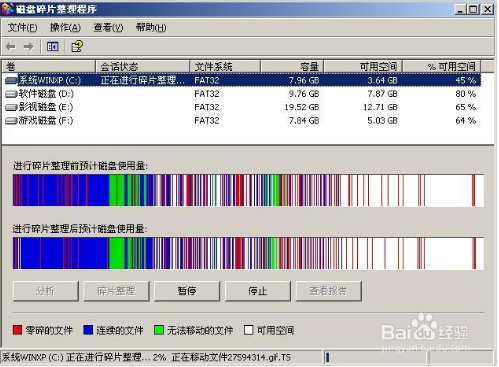
Task: Click the 进行碎片整理前预计磁盘使用量 label
Action: coord(80,166)
